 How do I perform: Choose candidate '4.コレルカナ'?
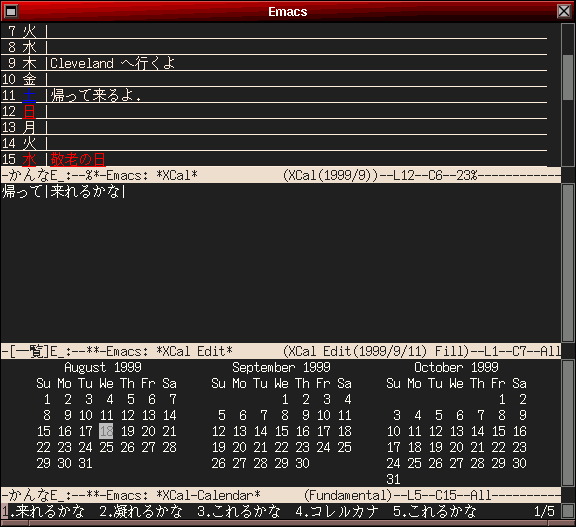(337, 511)
